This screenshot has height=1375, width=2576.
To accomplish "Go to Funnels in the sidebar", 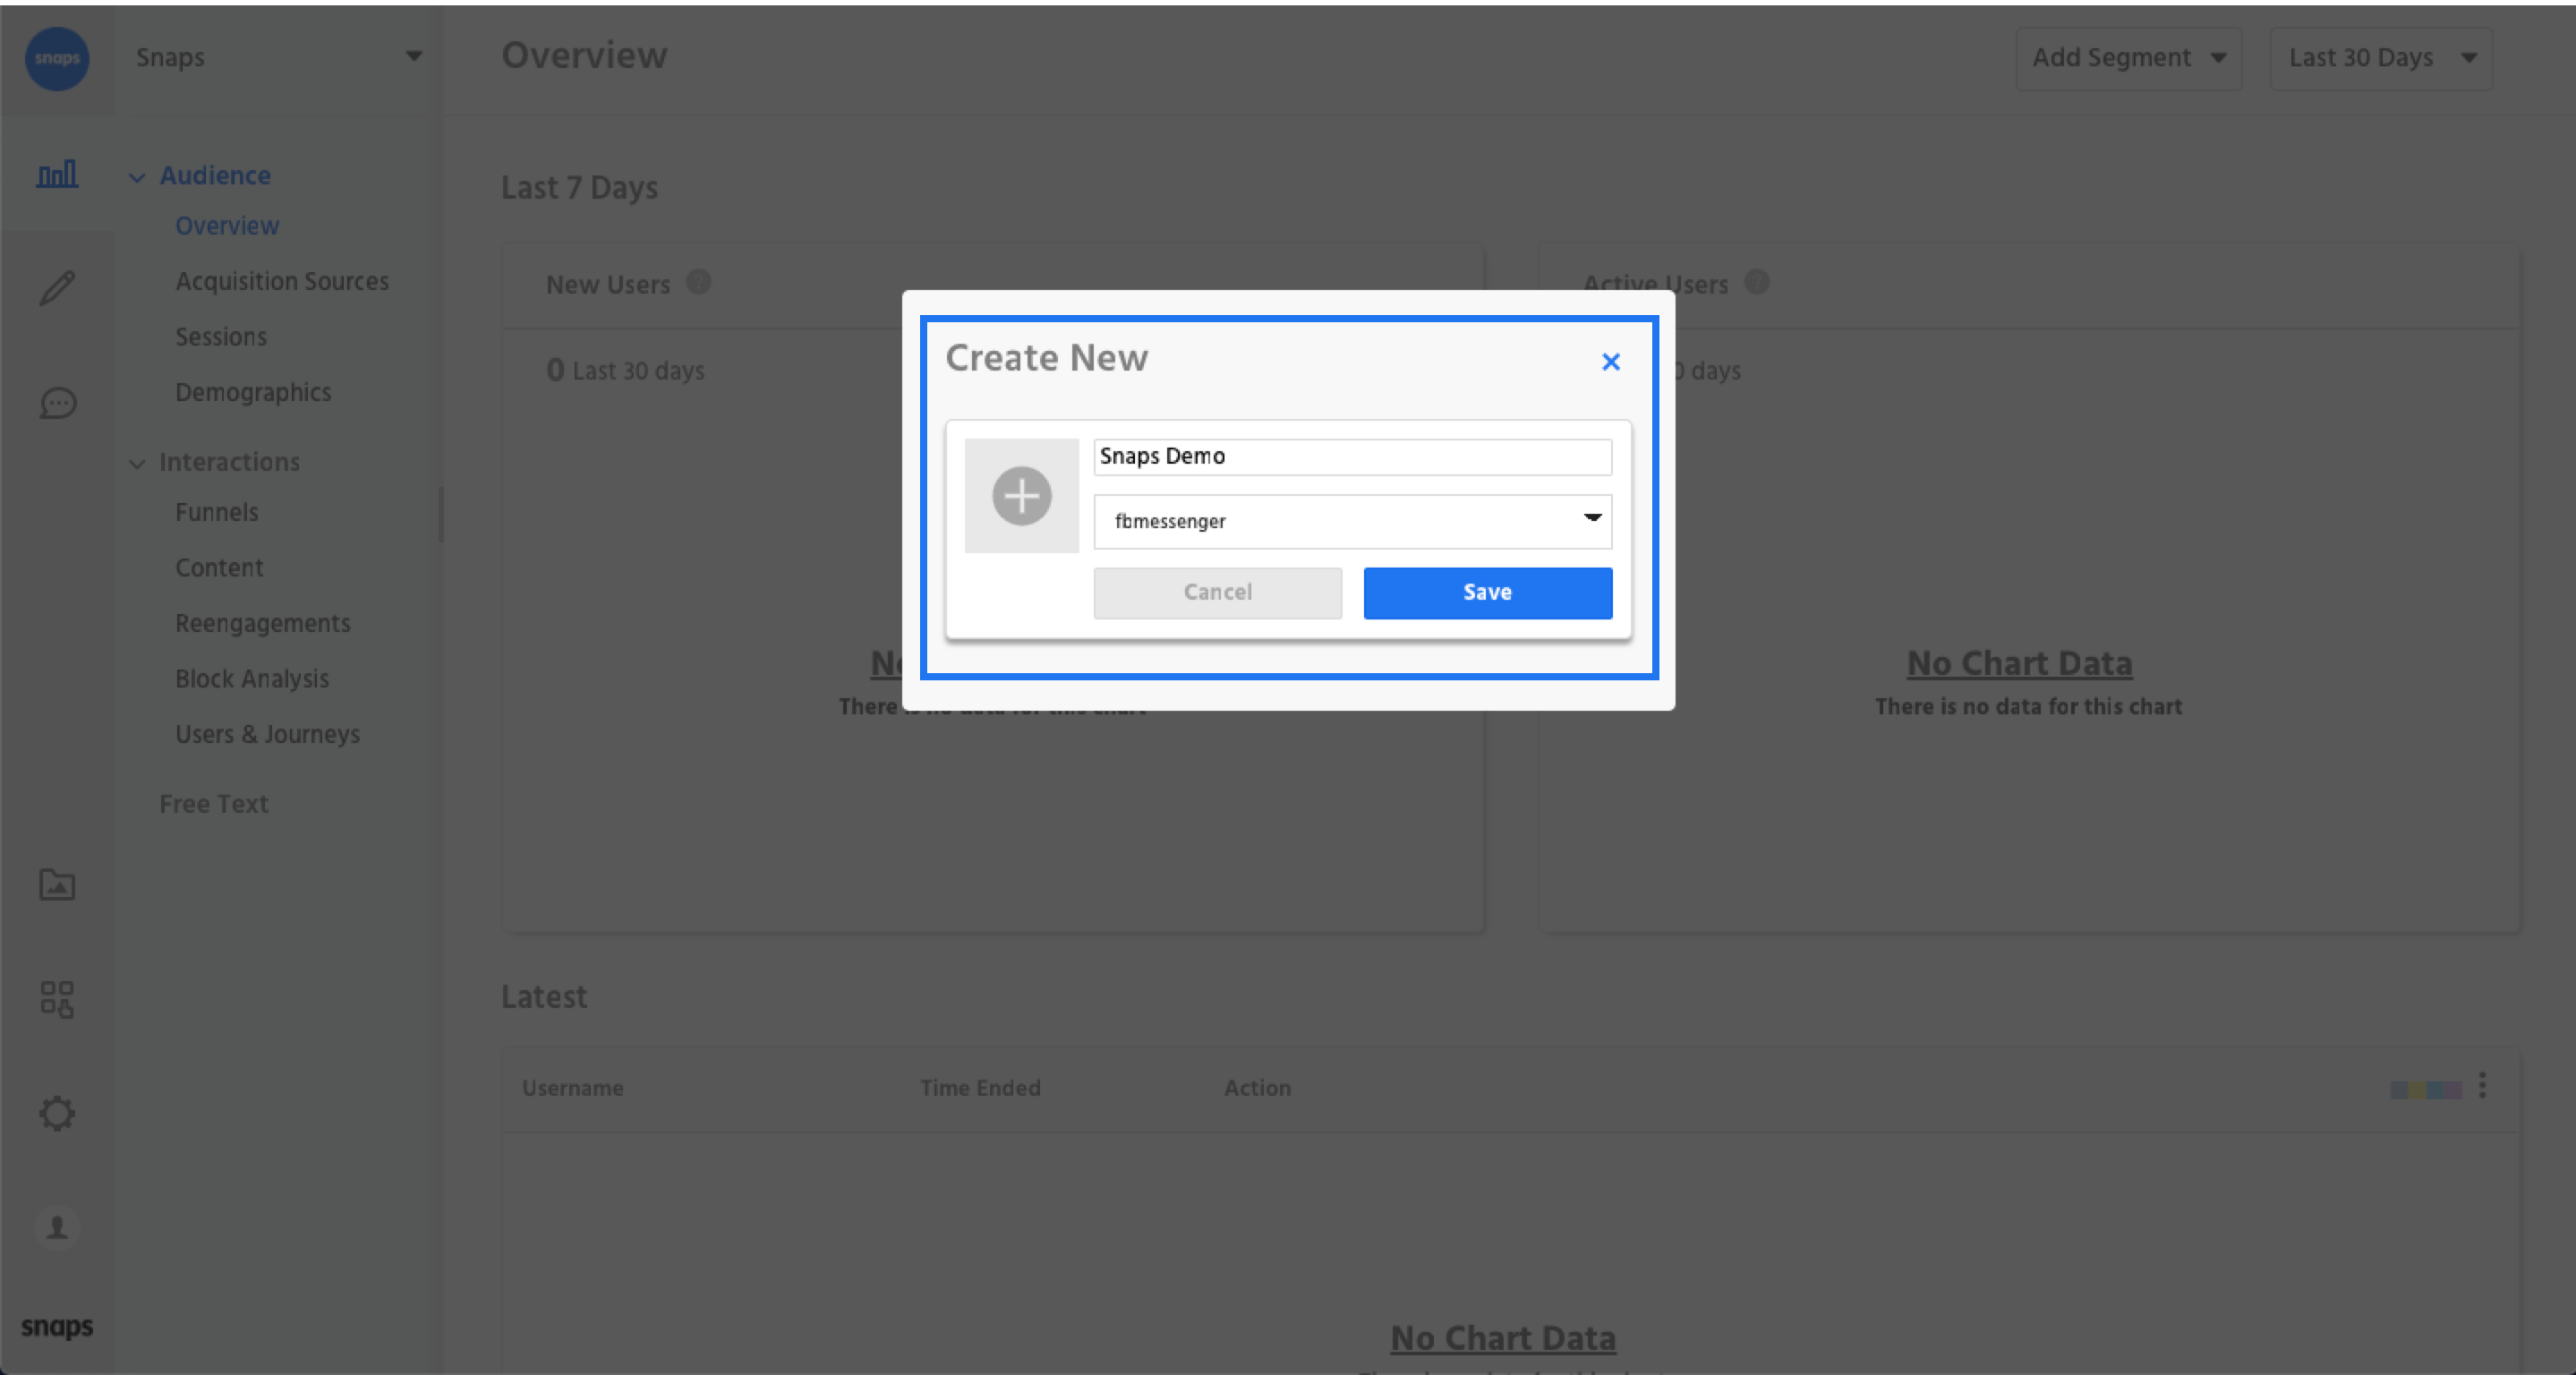I will [x=217, y=512].
